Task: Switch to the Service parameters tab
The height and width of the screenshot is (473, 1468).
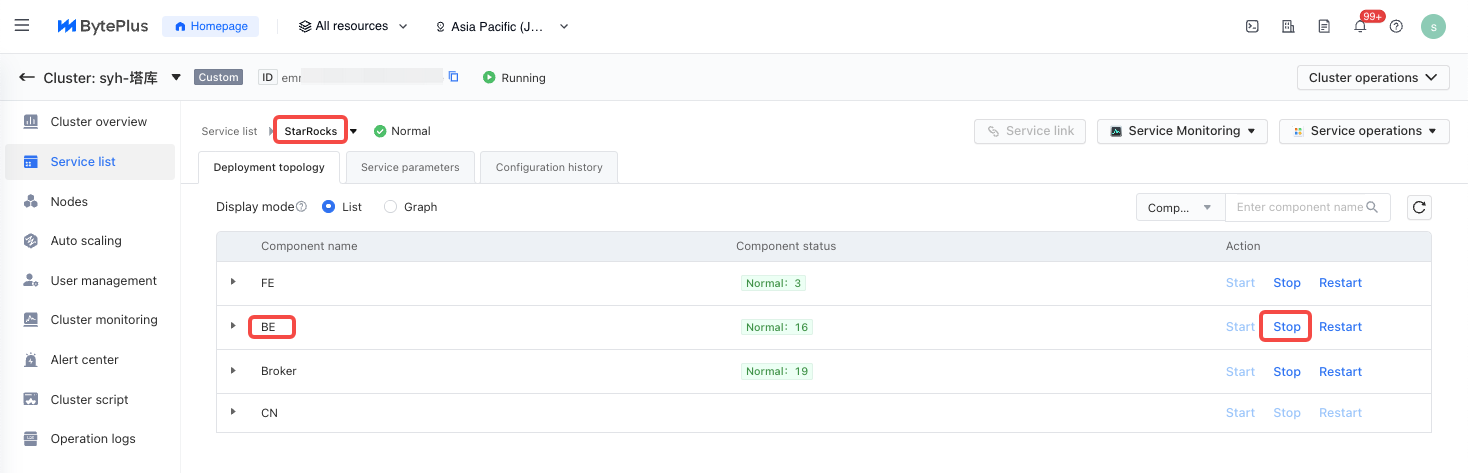Action: pyautogui.click(x=410, y=167)
